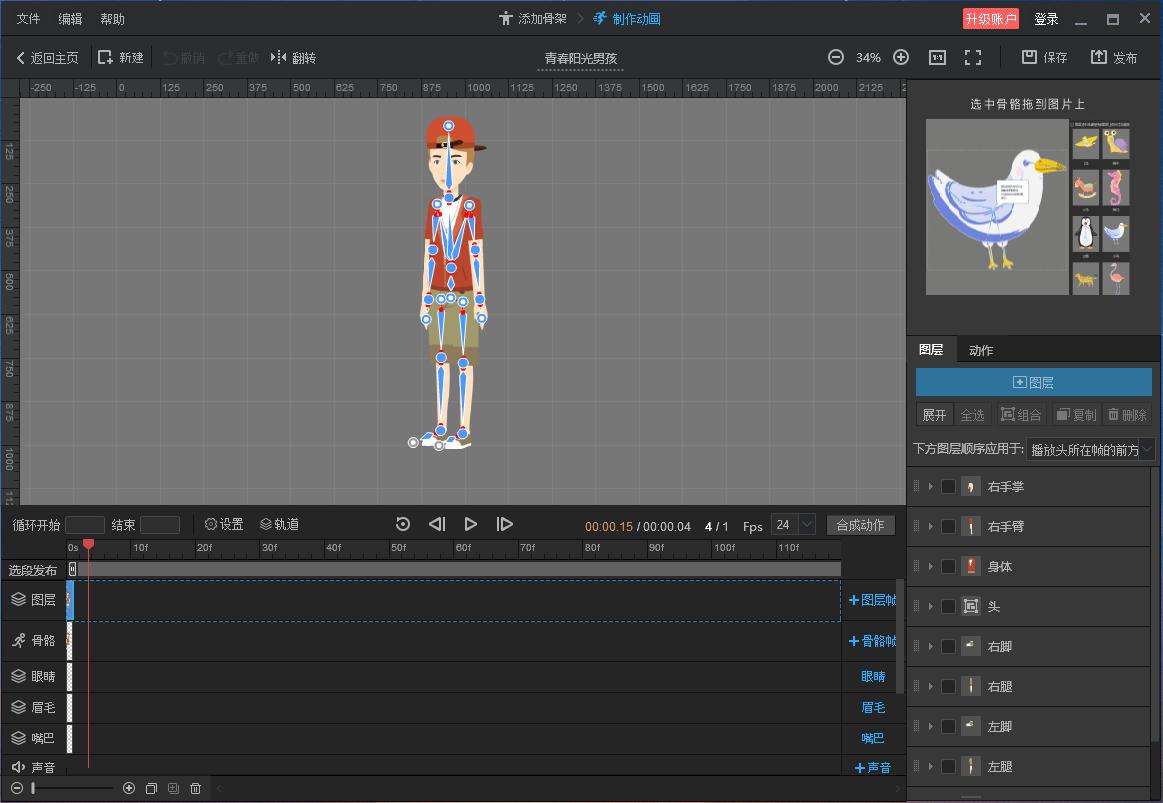Click the 轨道 track icon above the timeline
Screen dimensions: 1163x803
[280, 523]
